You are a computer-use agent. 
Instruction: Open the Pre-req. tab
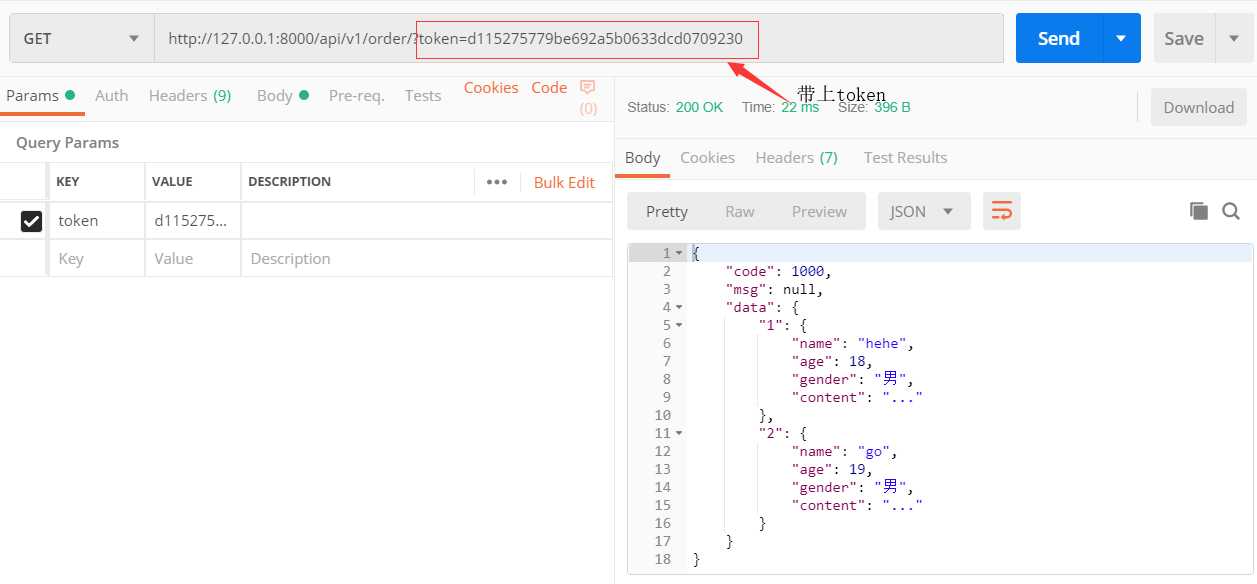coord(356,96)
